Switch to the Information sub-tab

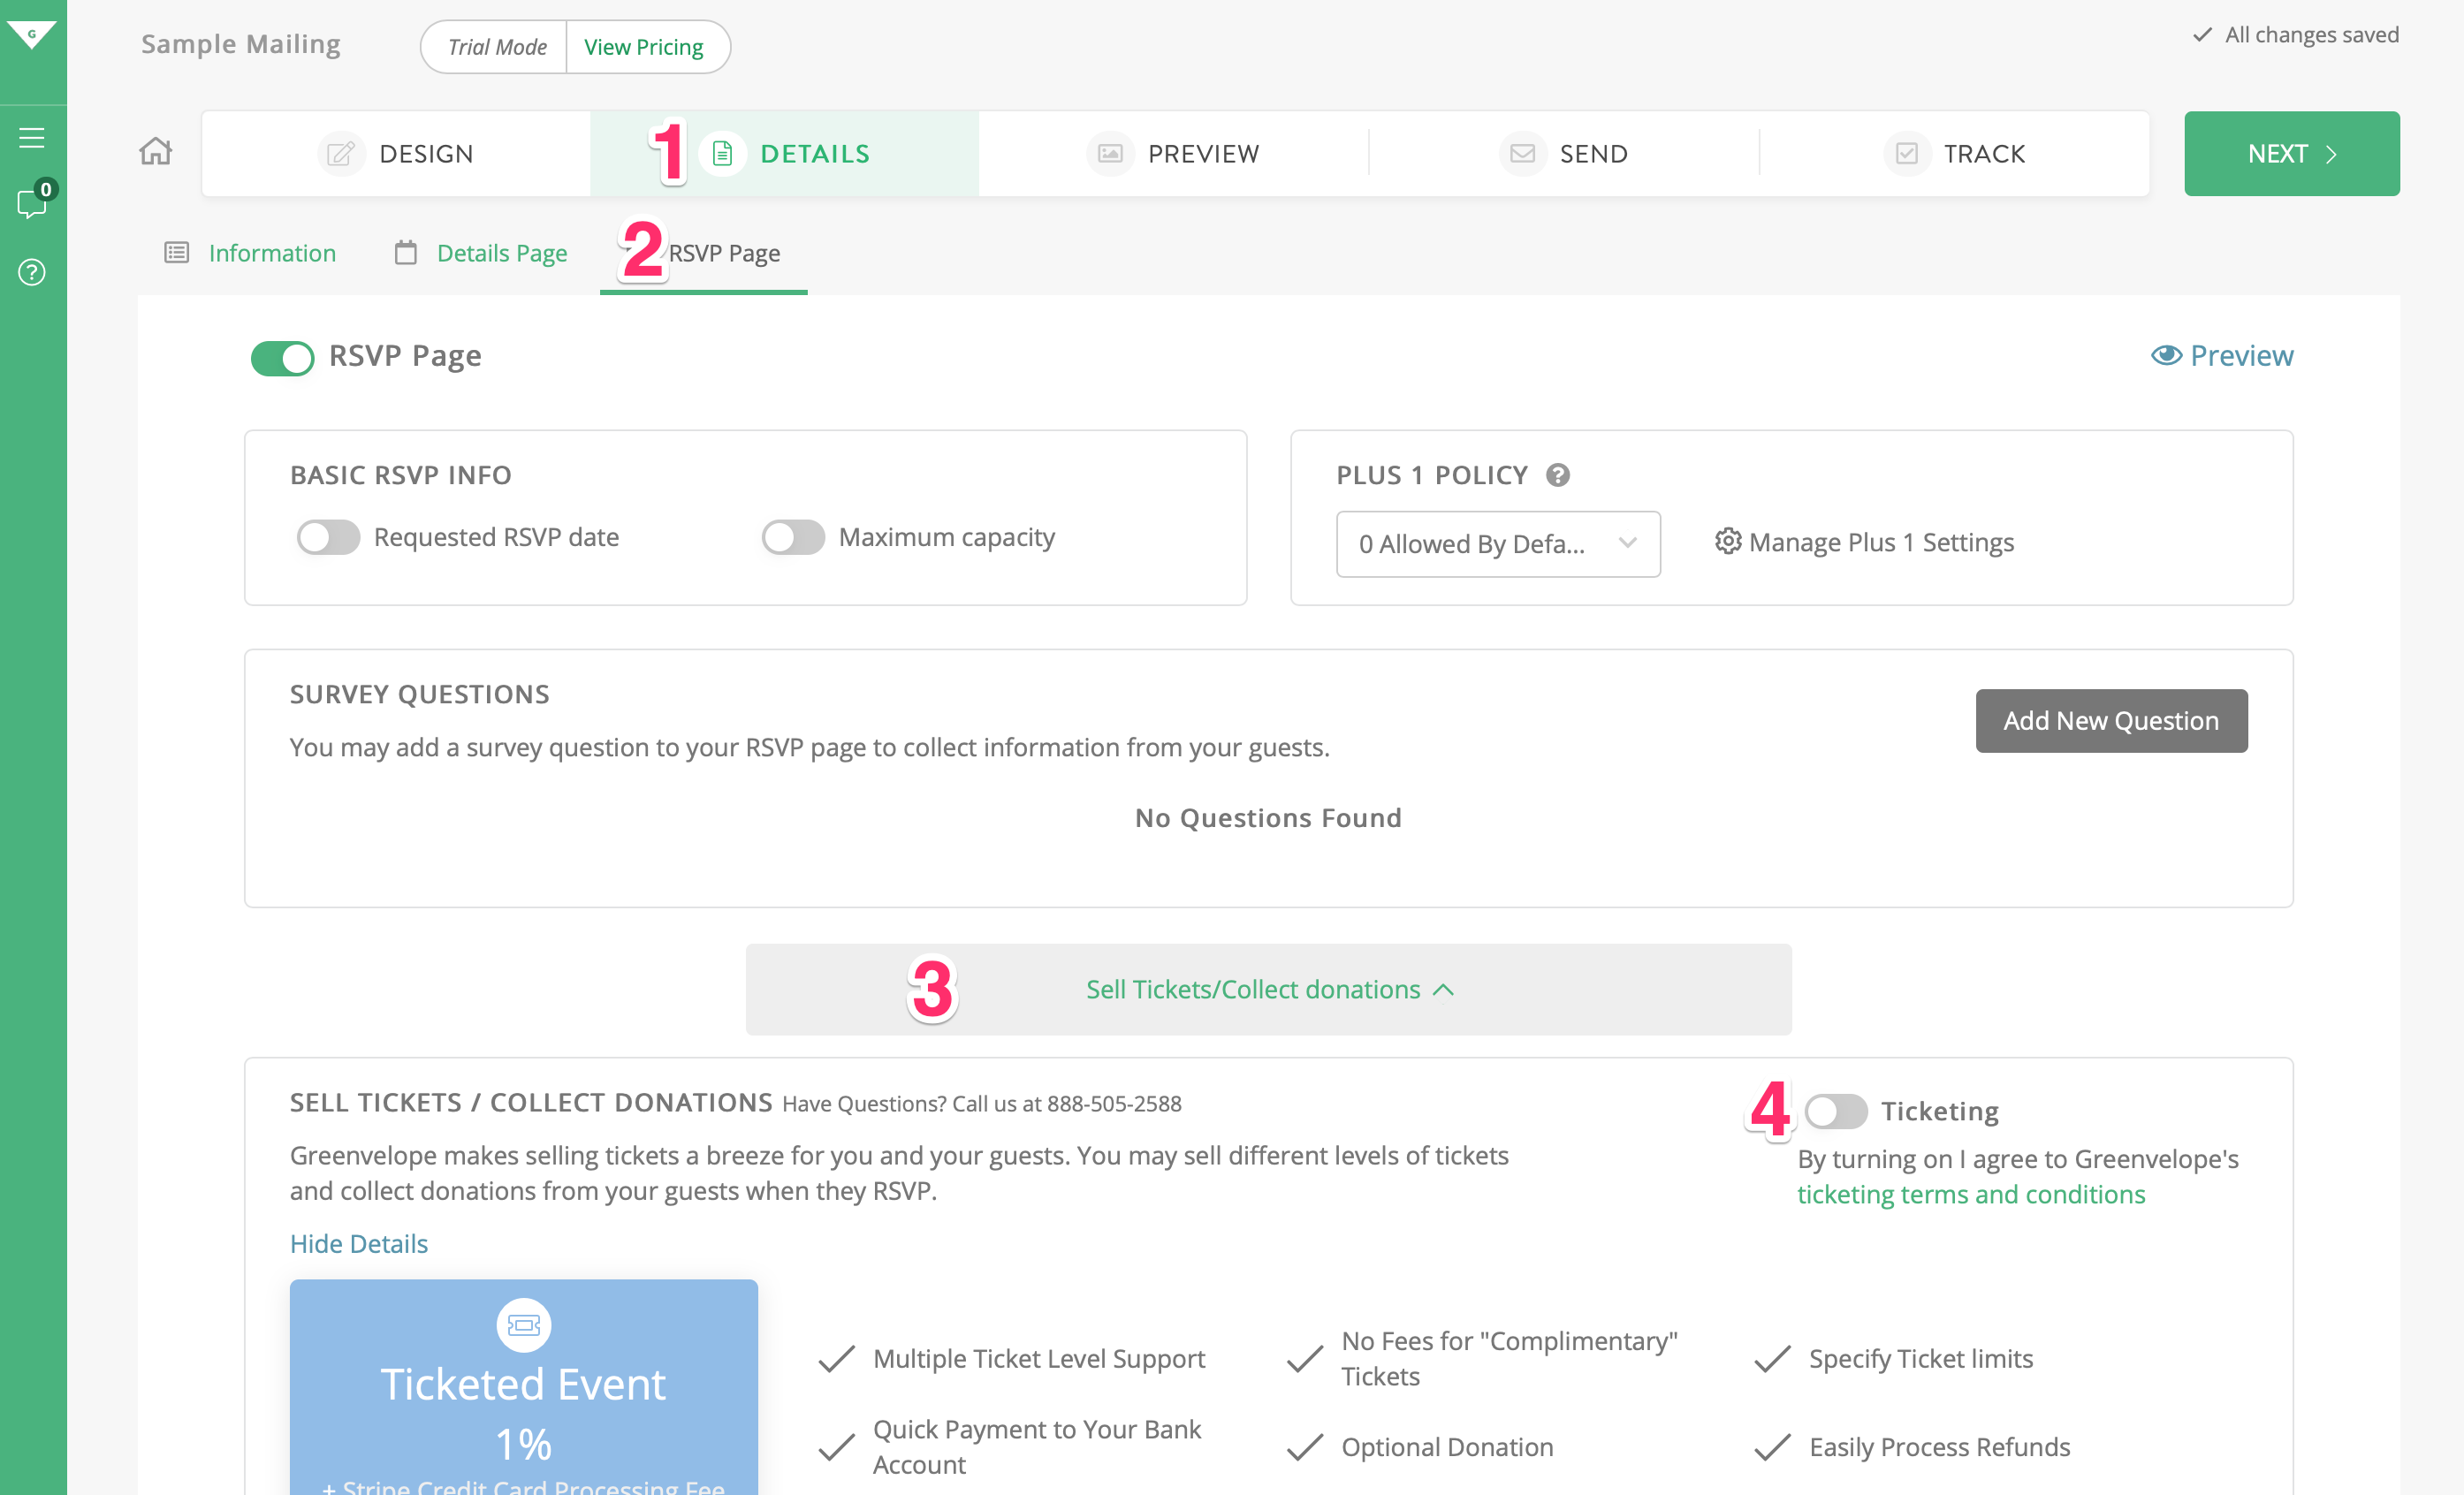pos(250,253)
